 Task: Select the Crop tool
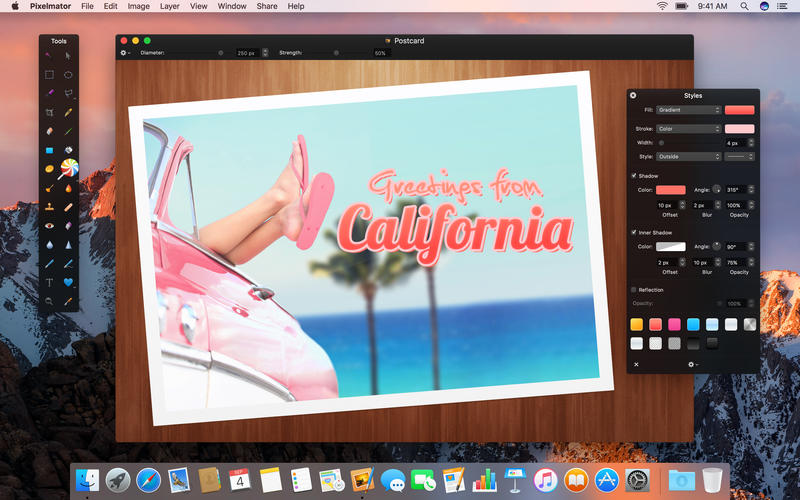pyautogui.click(x=49, y=112)
